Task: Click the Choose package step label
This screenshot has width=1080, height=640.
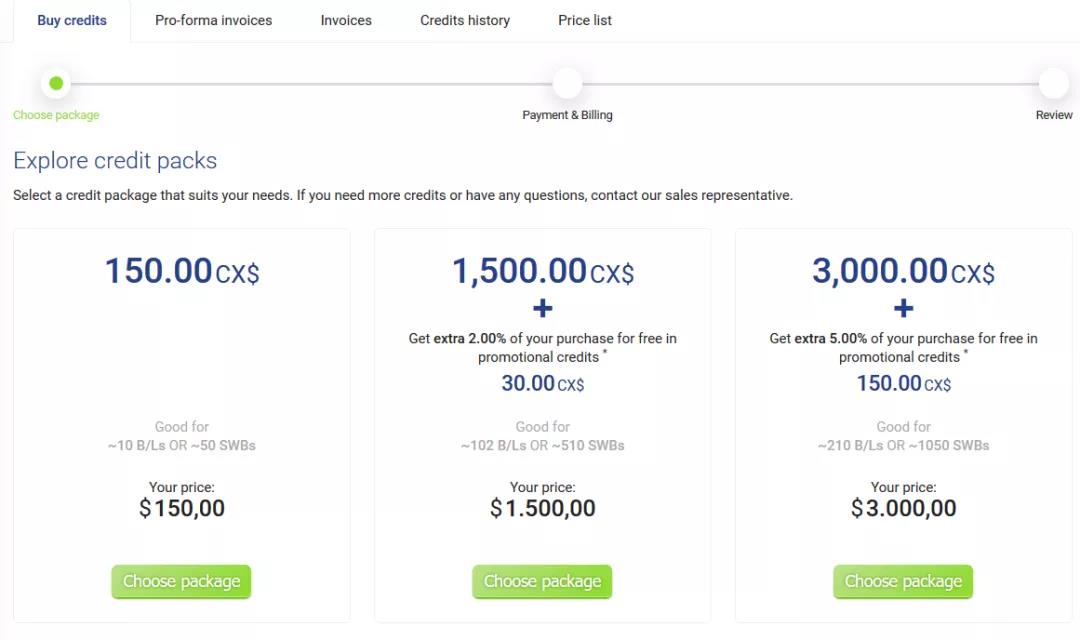Action: point(56,115)
